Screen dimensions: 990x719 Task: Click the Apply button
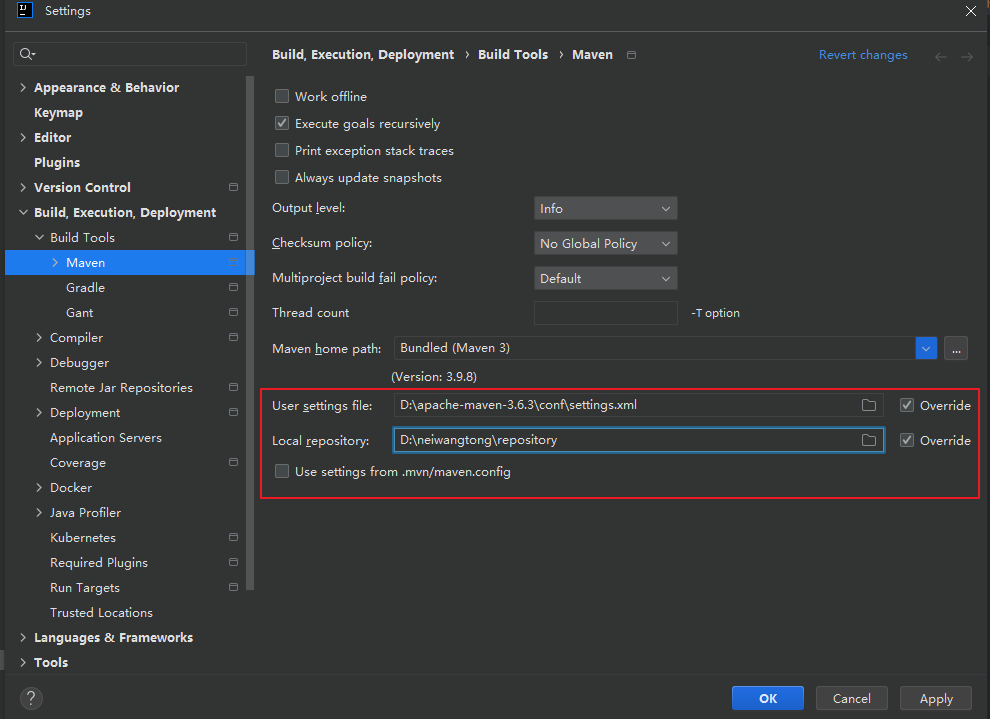(x=936, y=698)
